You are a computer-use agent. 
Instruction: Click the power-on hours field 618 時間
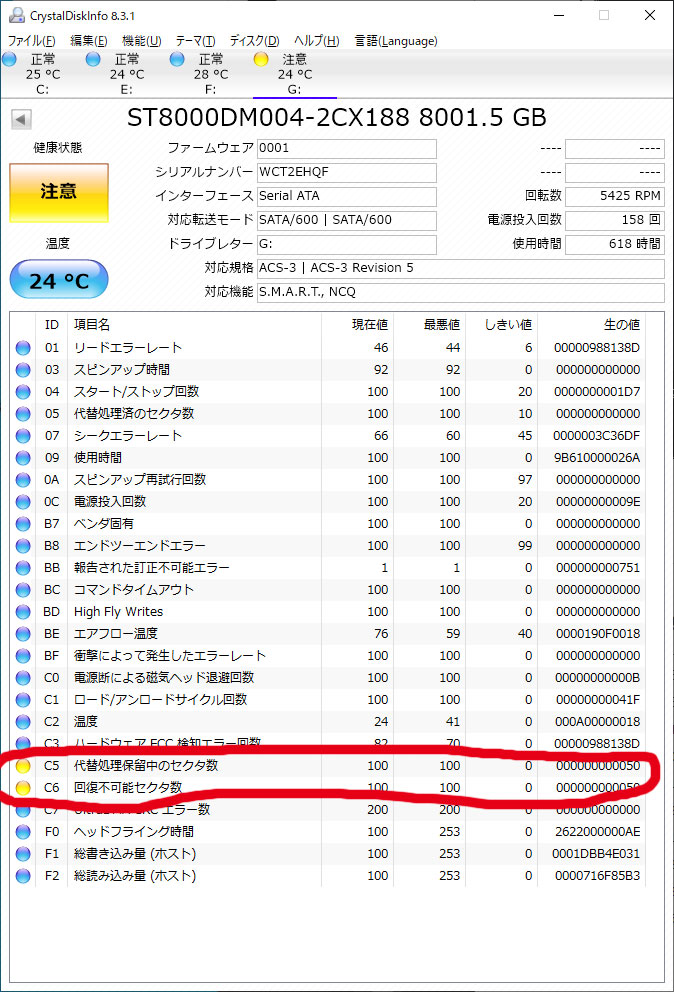click(x=615, y=245)
